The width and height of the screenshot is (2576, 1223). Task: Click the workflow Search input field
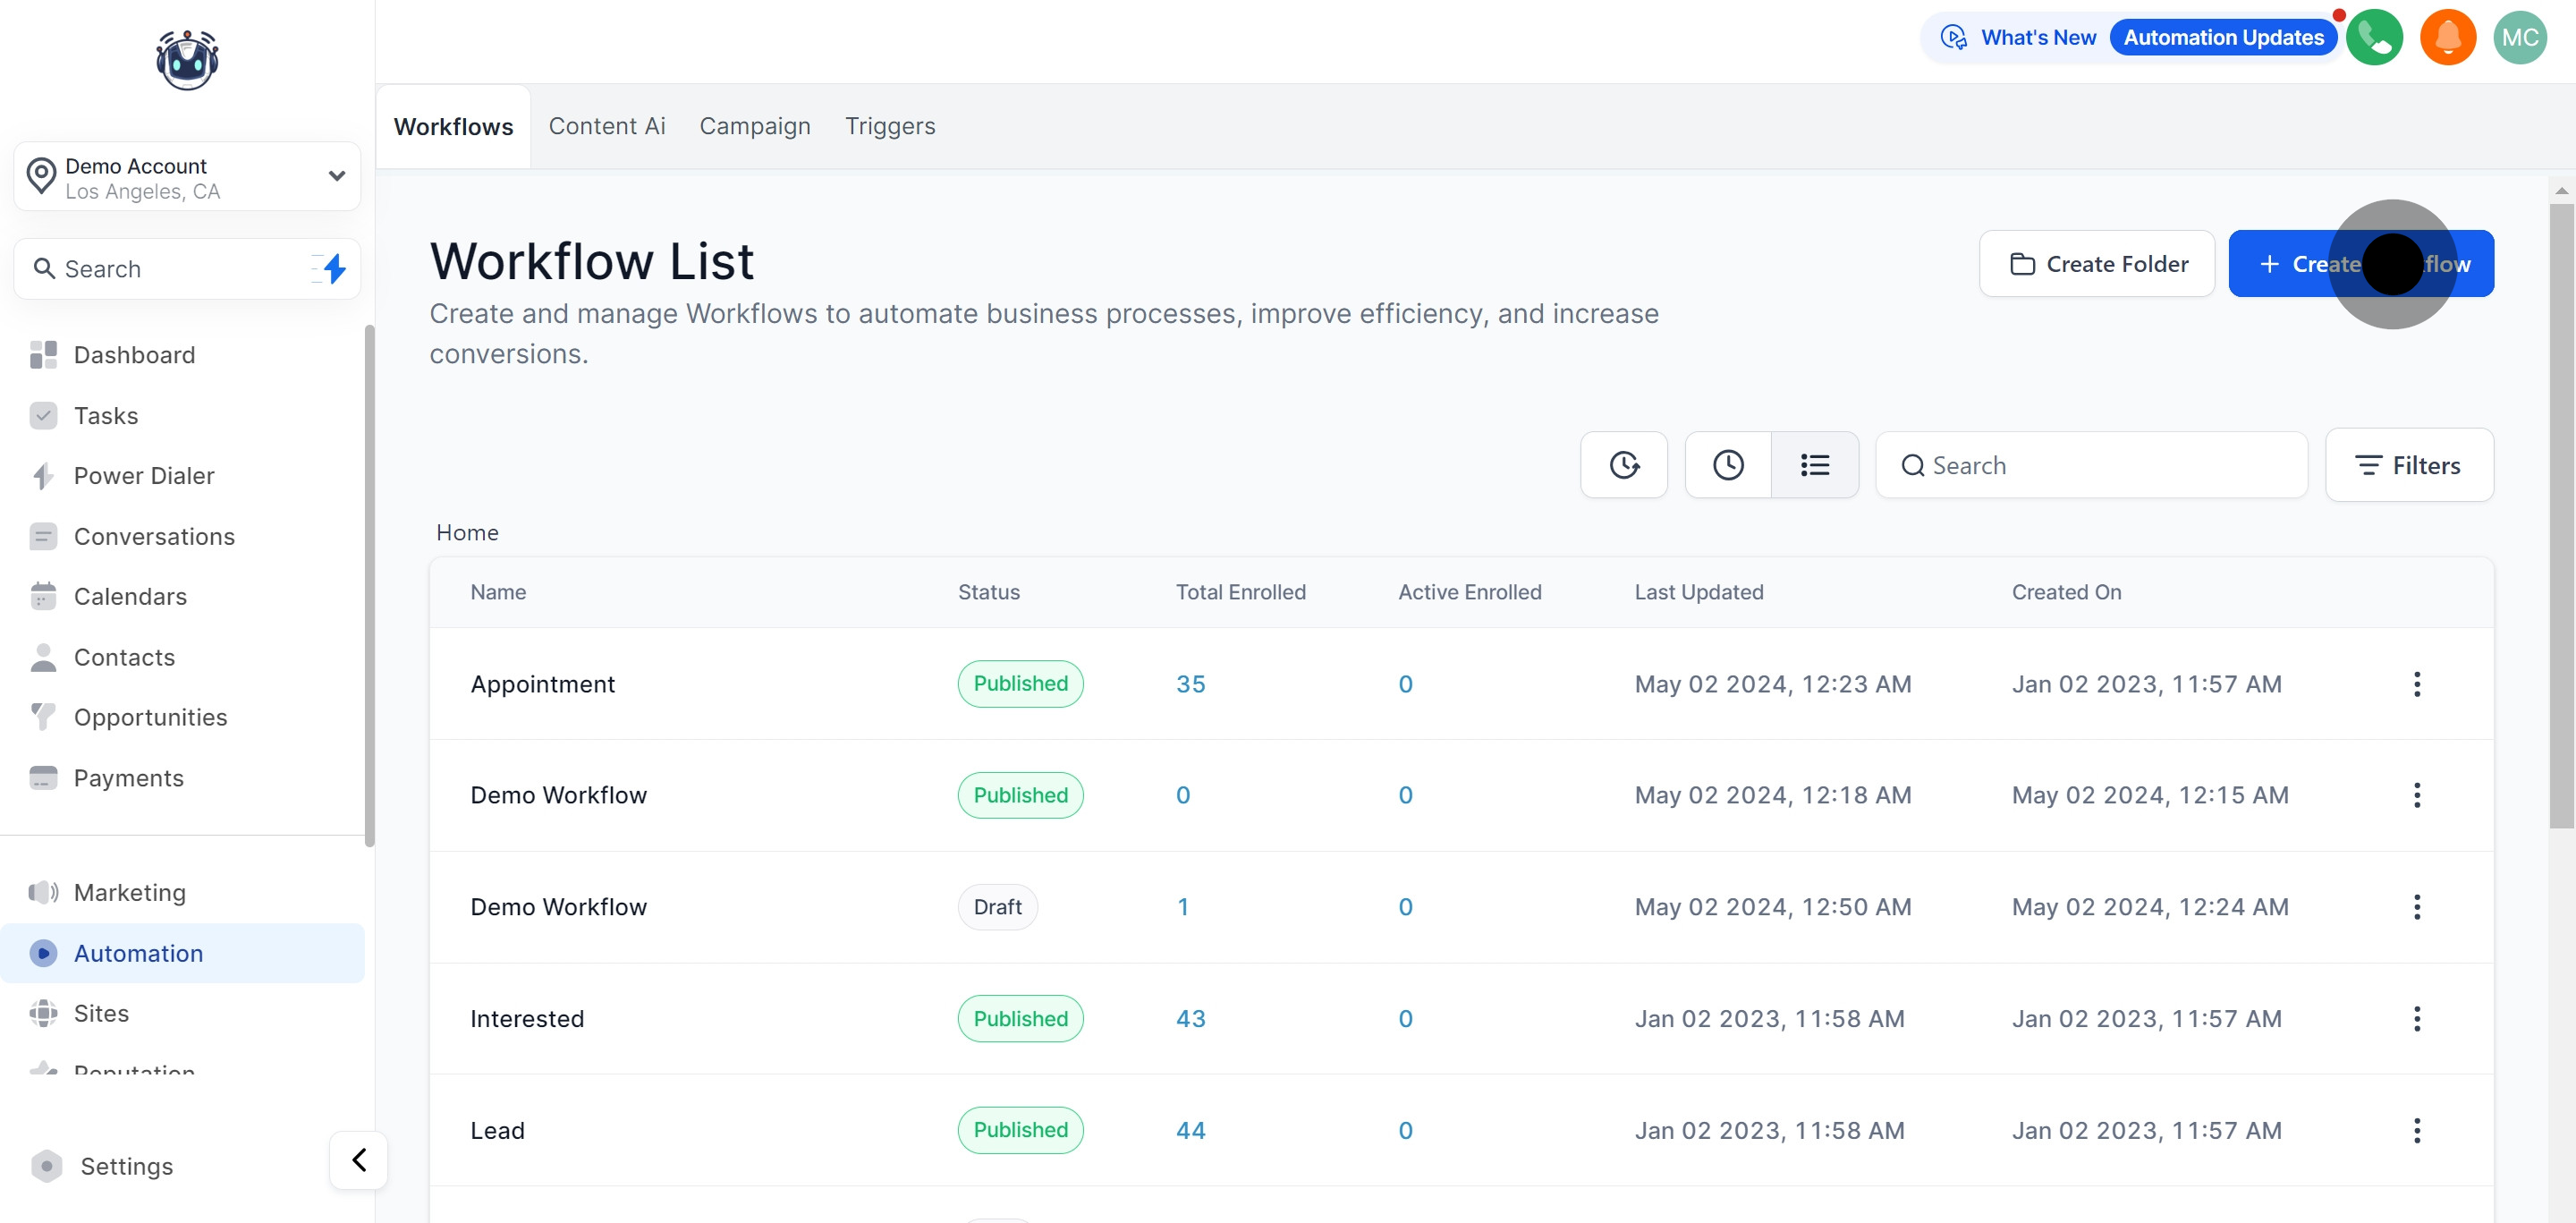click(x=2090, y=464)
